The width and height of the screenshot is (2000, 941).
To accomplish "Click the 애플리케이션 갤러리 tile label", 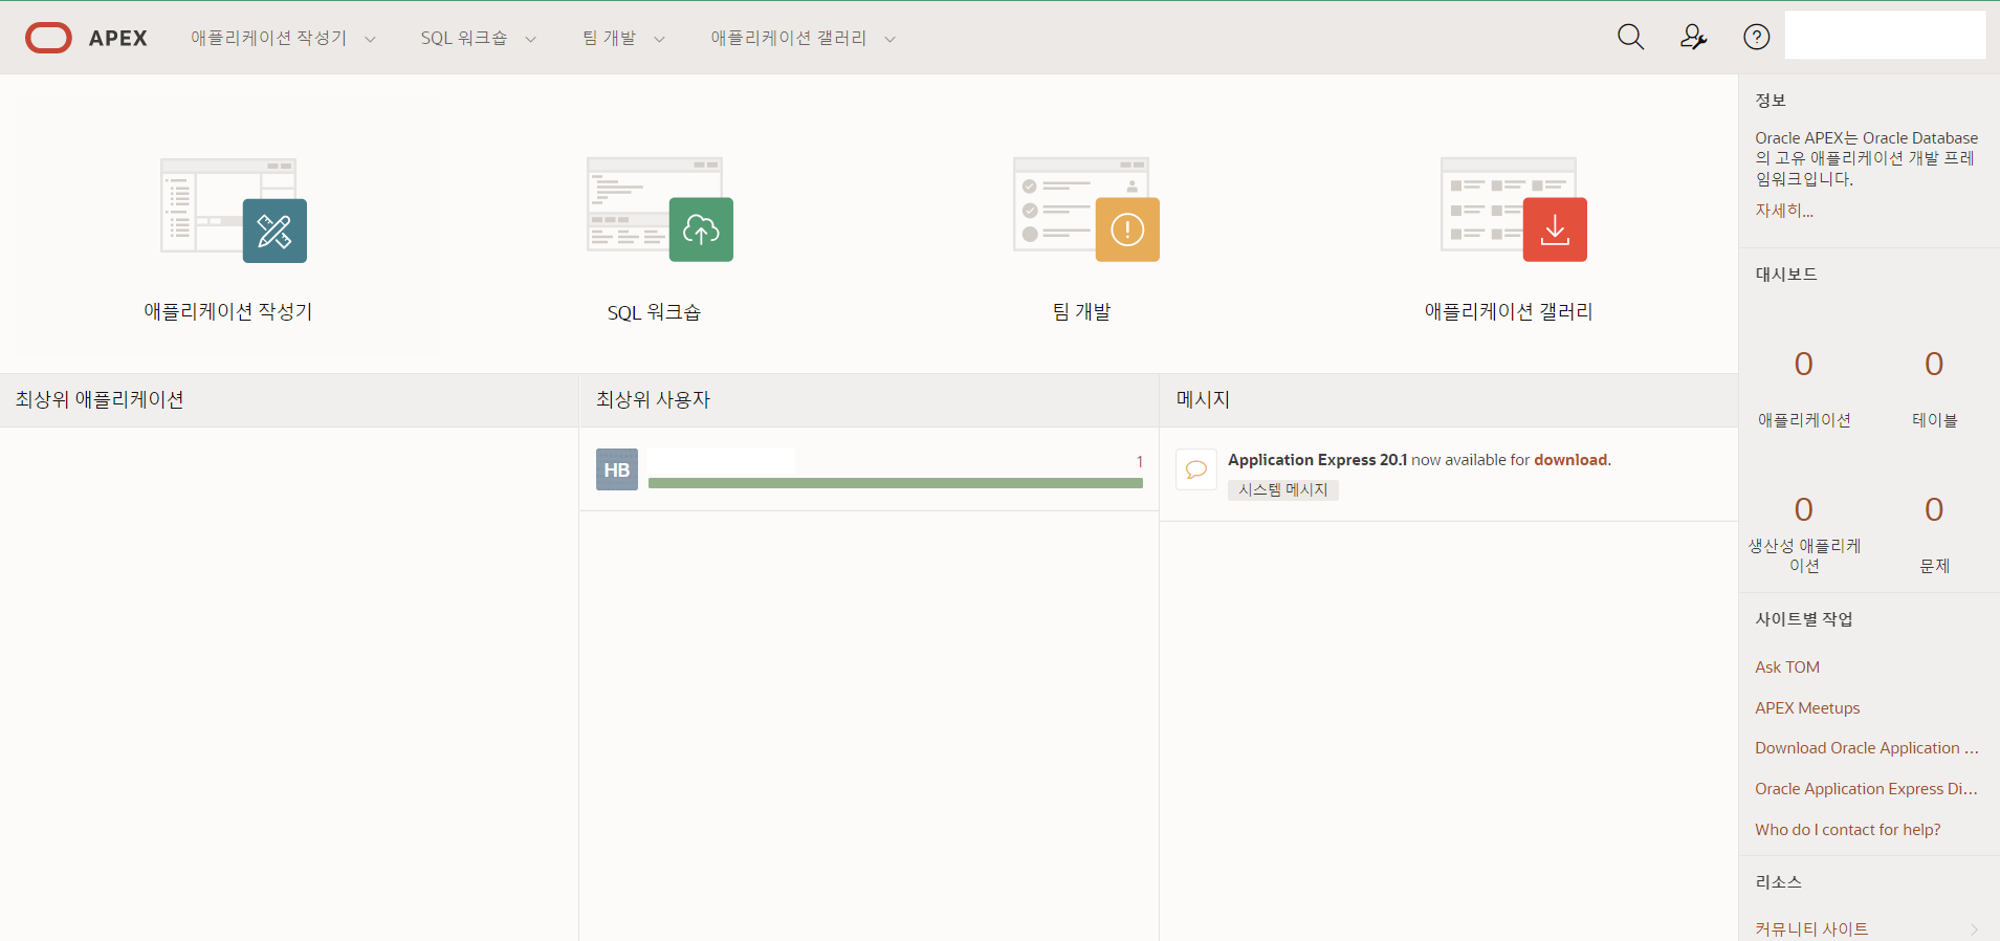I will 1508,312.
